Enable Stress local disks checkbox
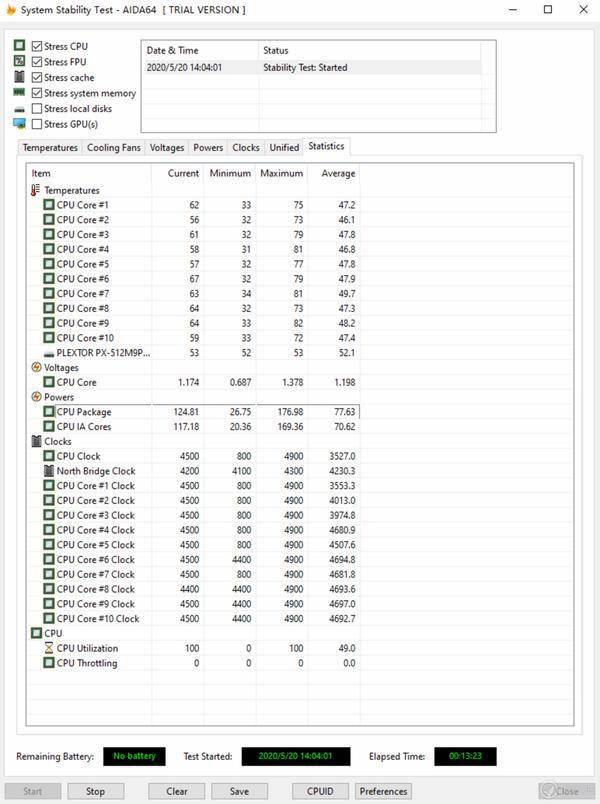This screenshot has height=804, width=600. click(36, 109)
